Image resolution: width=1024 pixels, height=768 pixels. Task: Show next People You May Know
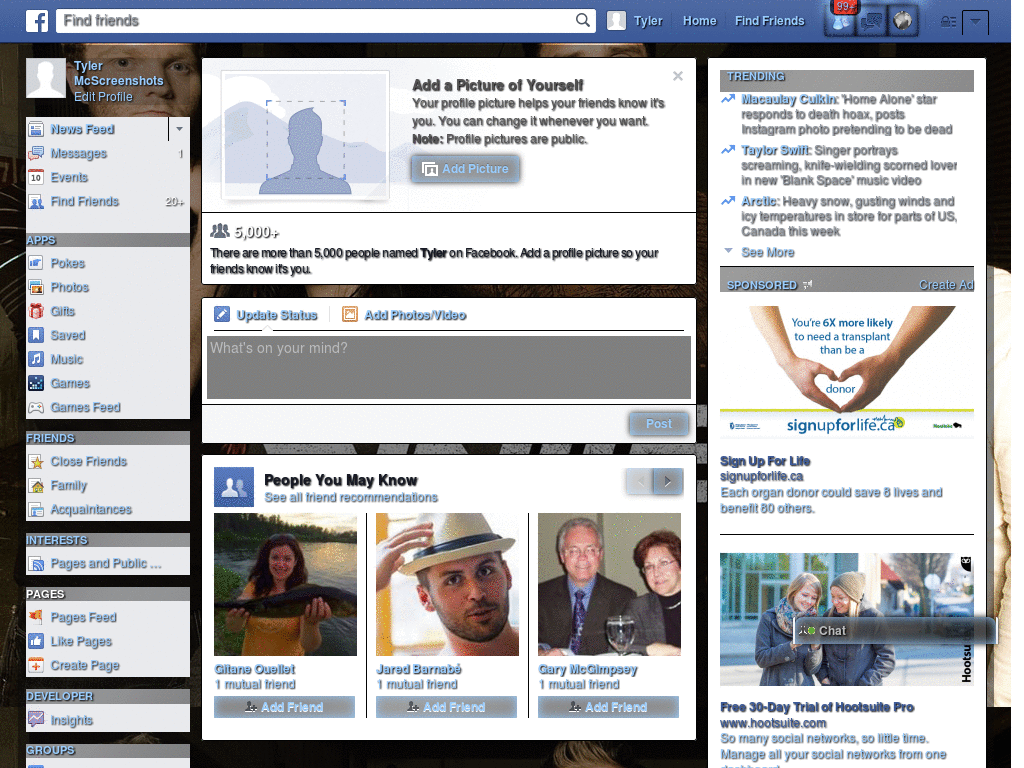pos(668,482)
